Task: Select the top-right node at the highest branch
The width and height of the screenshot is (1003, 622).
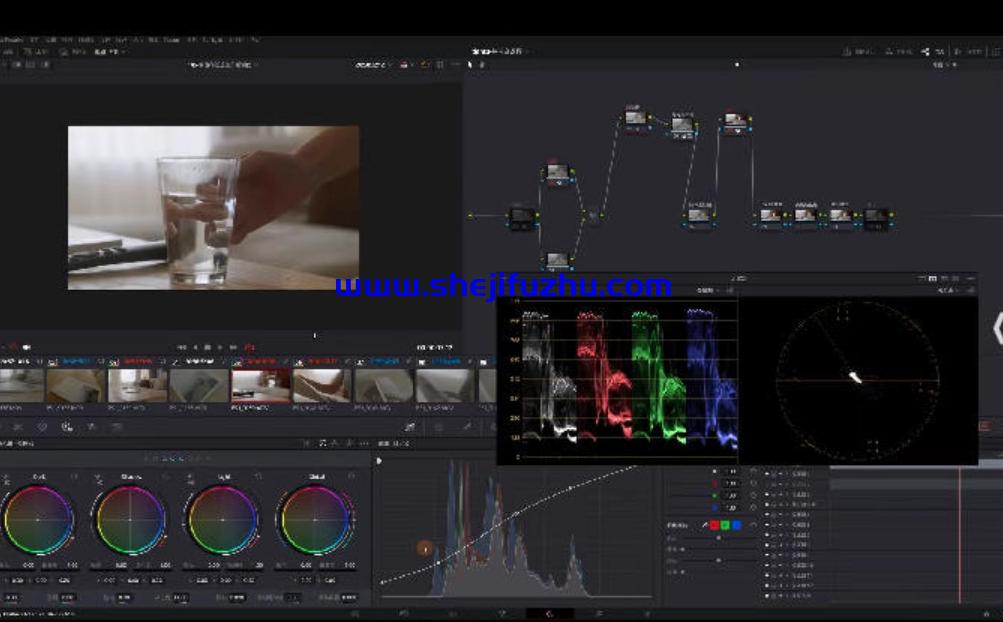Action: click(736, 120)
